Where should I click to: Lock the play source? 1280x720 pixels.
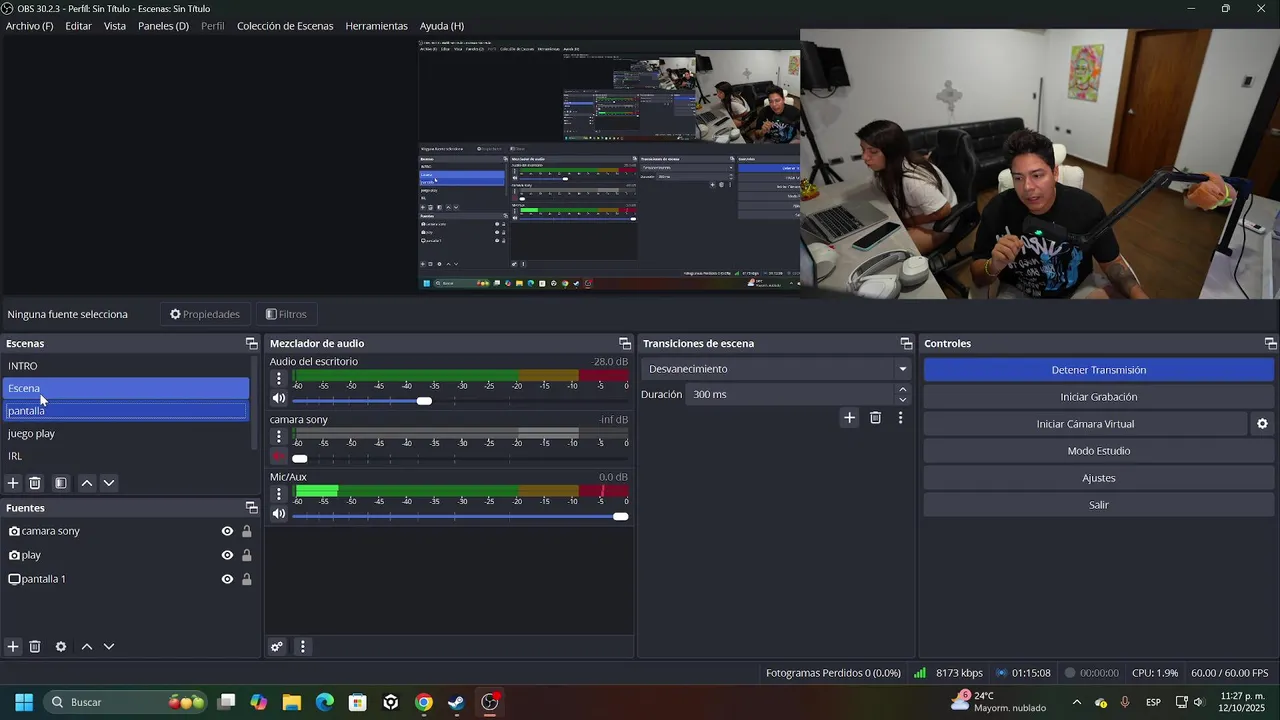coord(246,555)
